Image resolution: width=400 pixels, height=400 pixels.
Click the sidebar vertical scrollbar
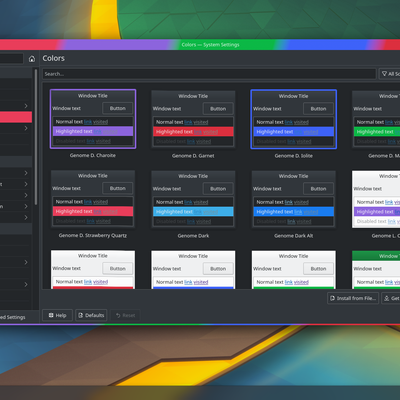pos(36,137)
